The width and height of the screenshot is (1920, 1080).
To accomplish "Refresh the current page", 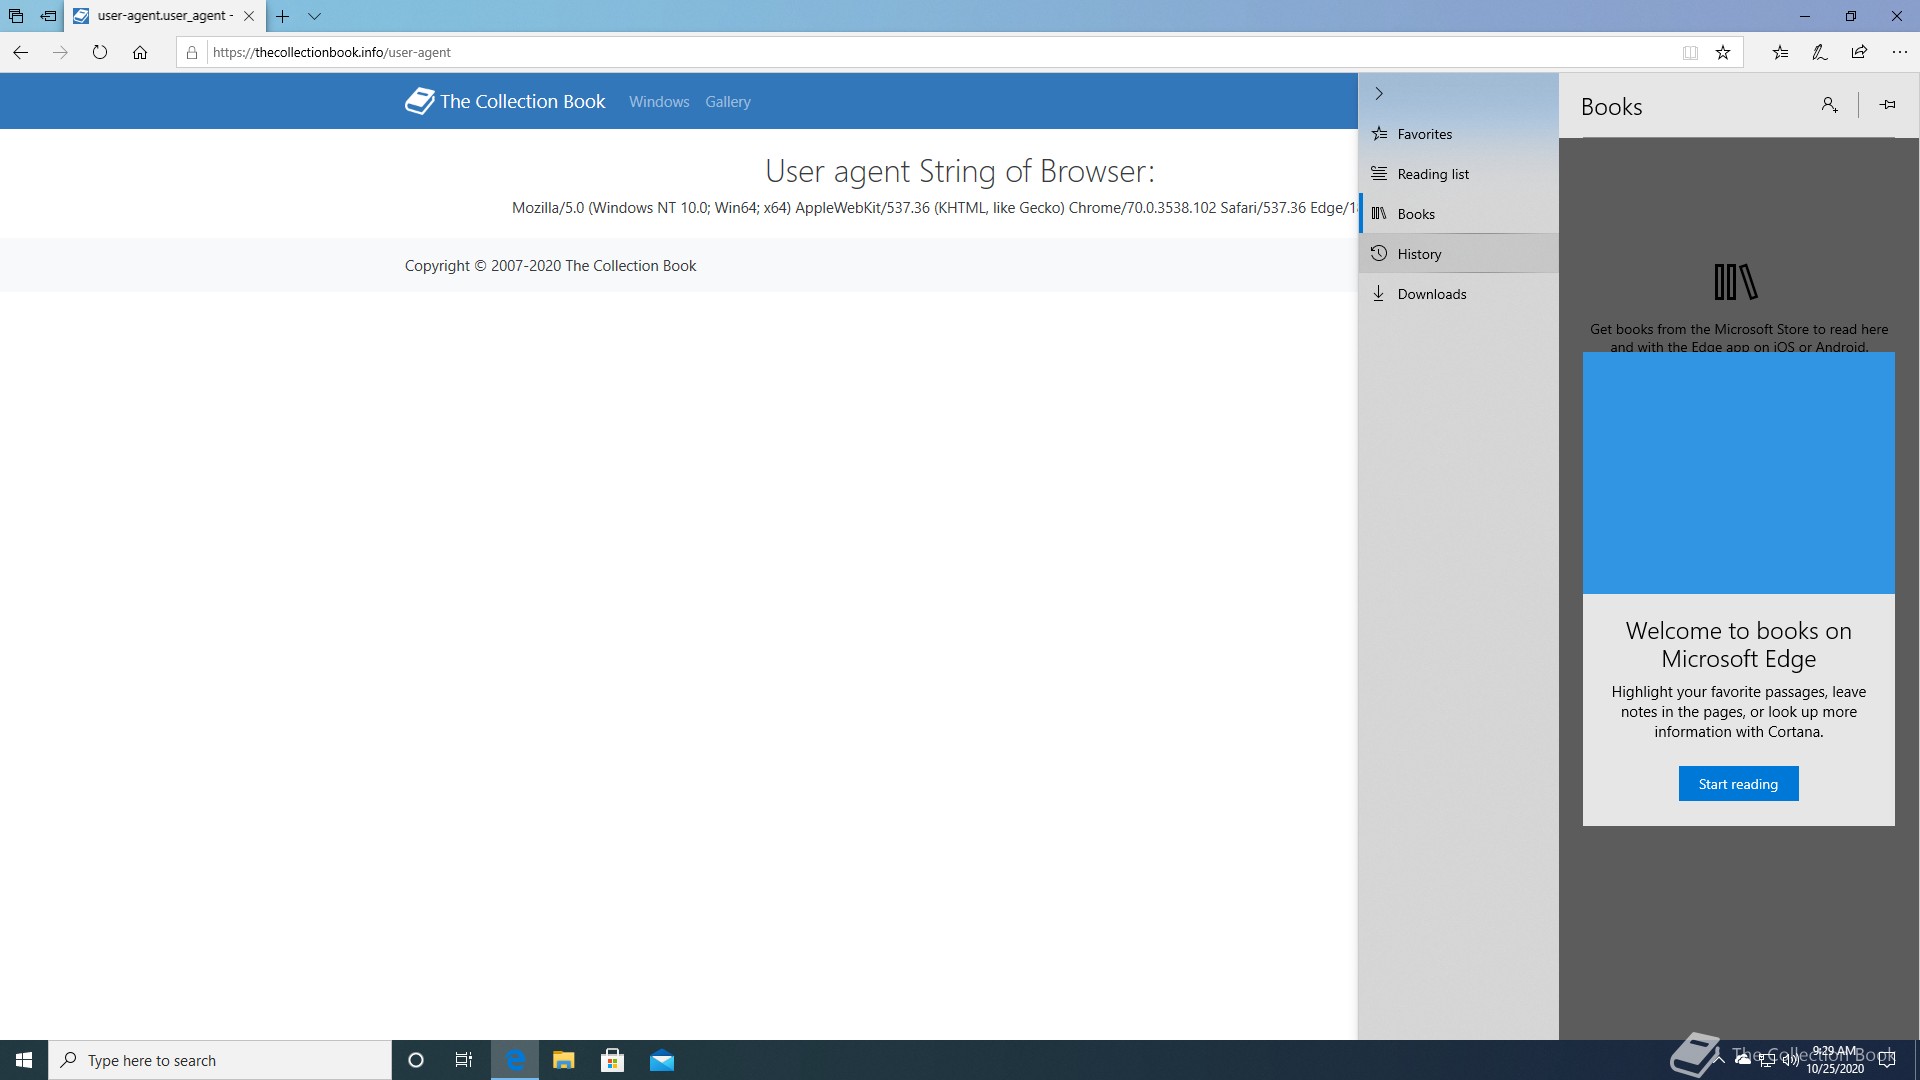I will 100,52.
